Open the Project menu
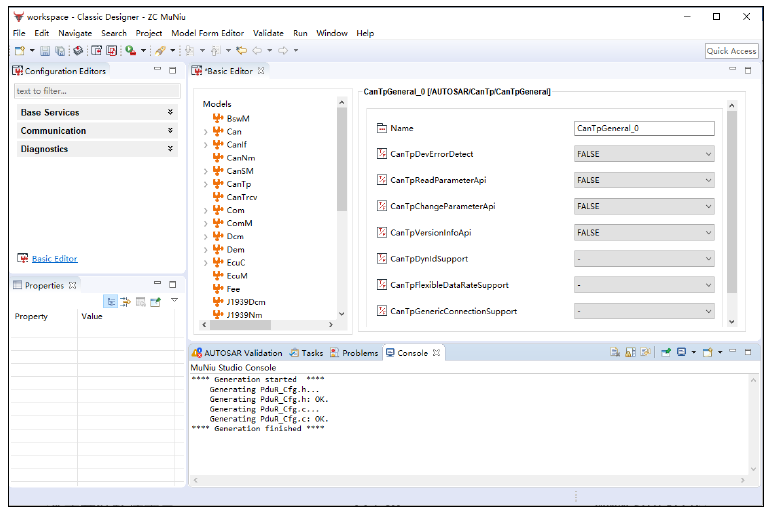 tap(148, 33)
